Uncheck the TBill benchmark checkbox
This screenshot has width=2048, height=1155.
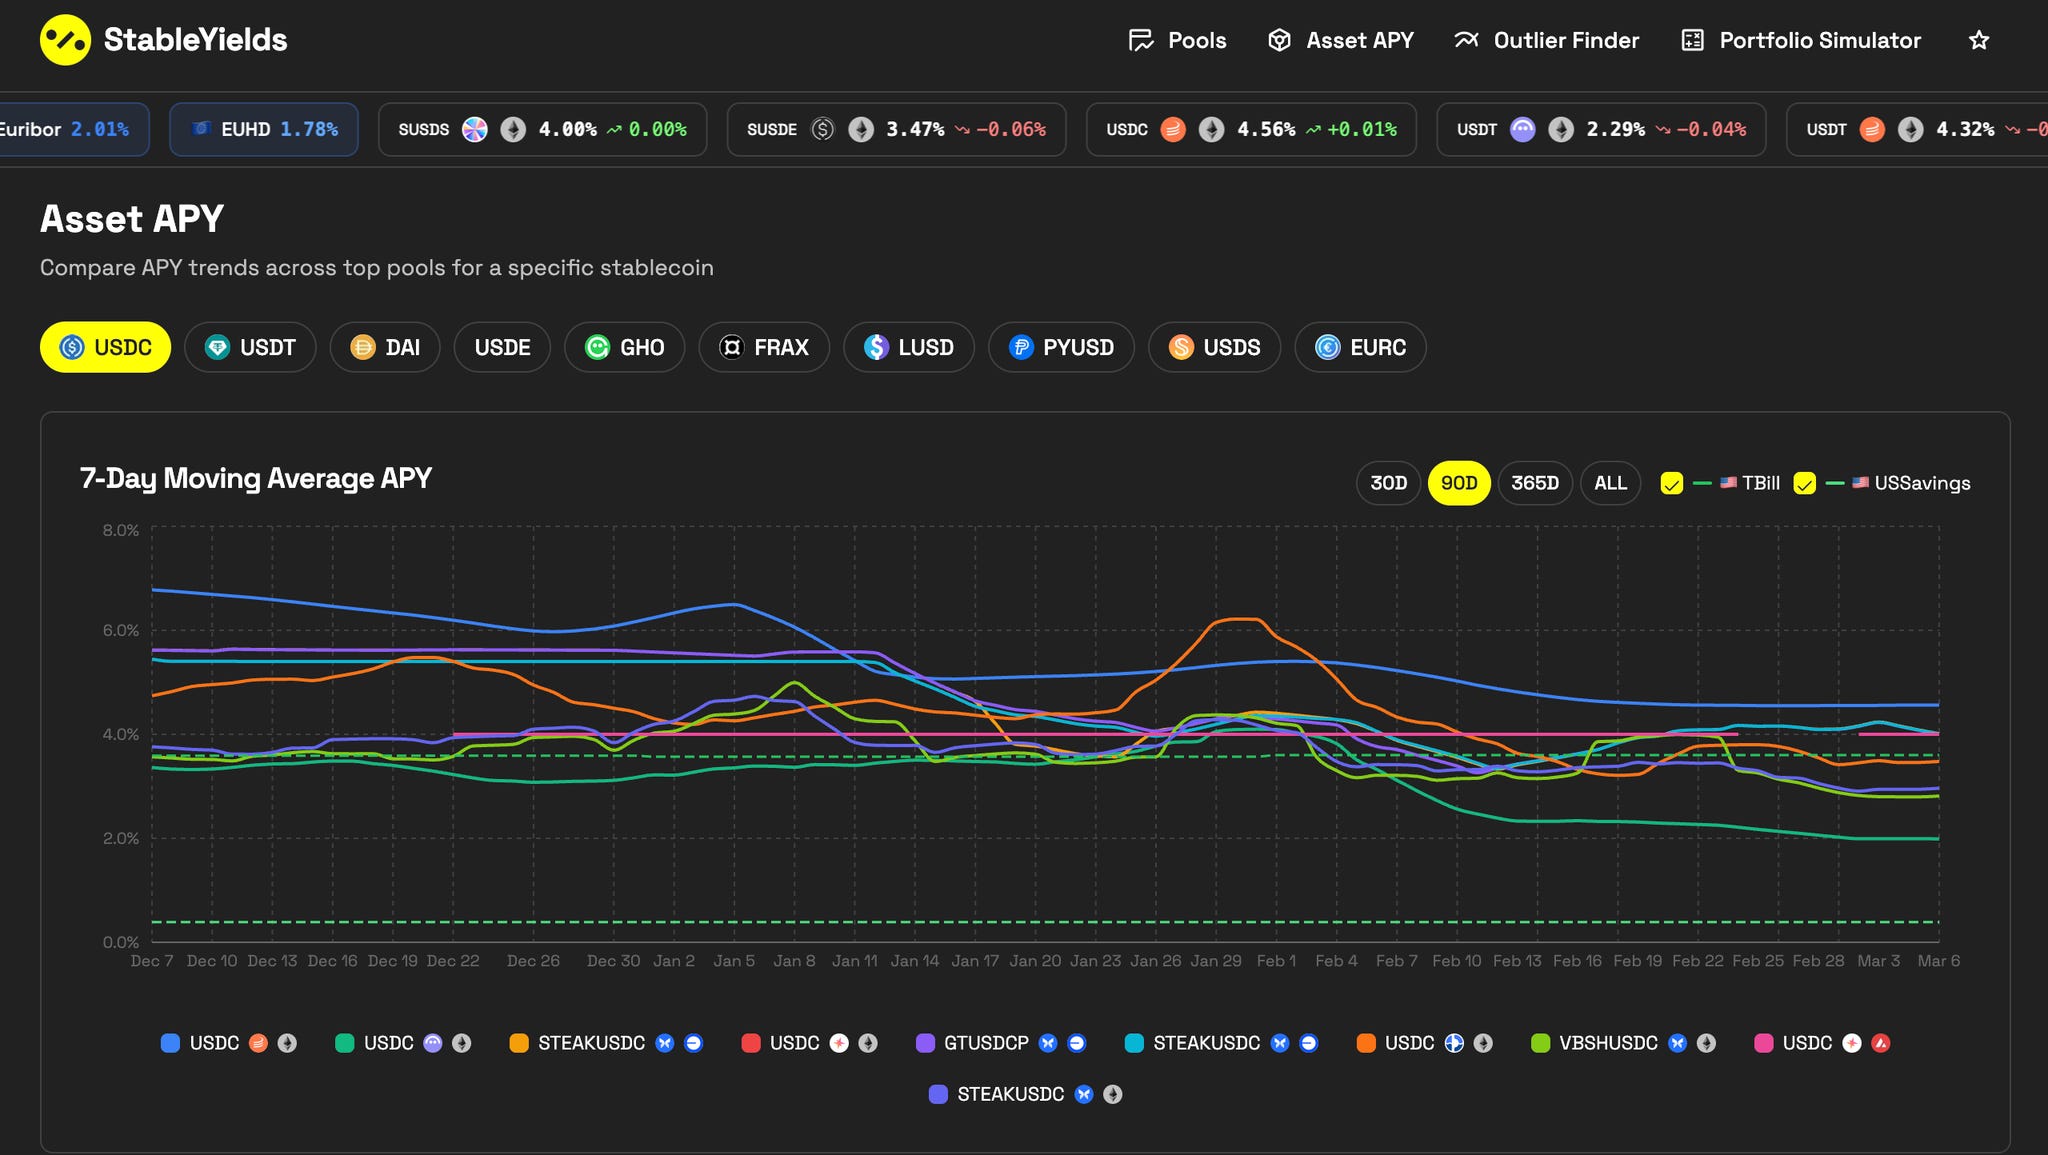pos(1671,483)
